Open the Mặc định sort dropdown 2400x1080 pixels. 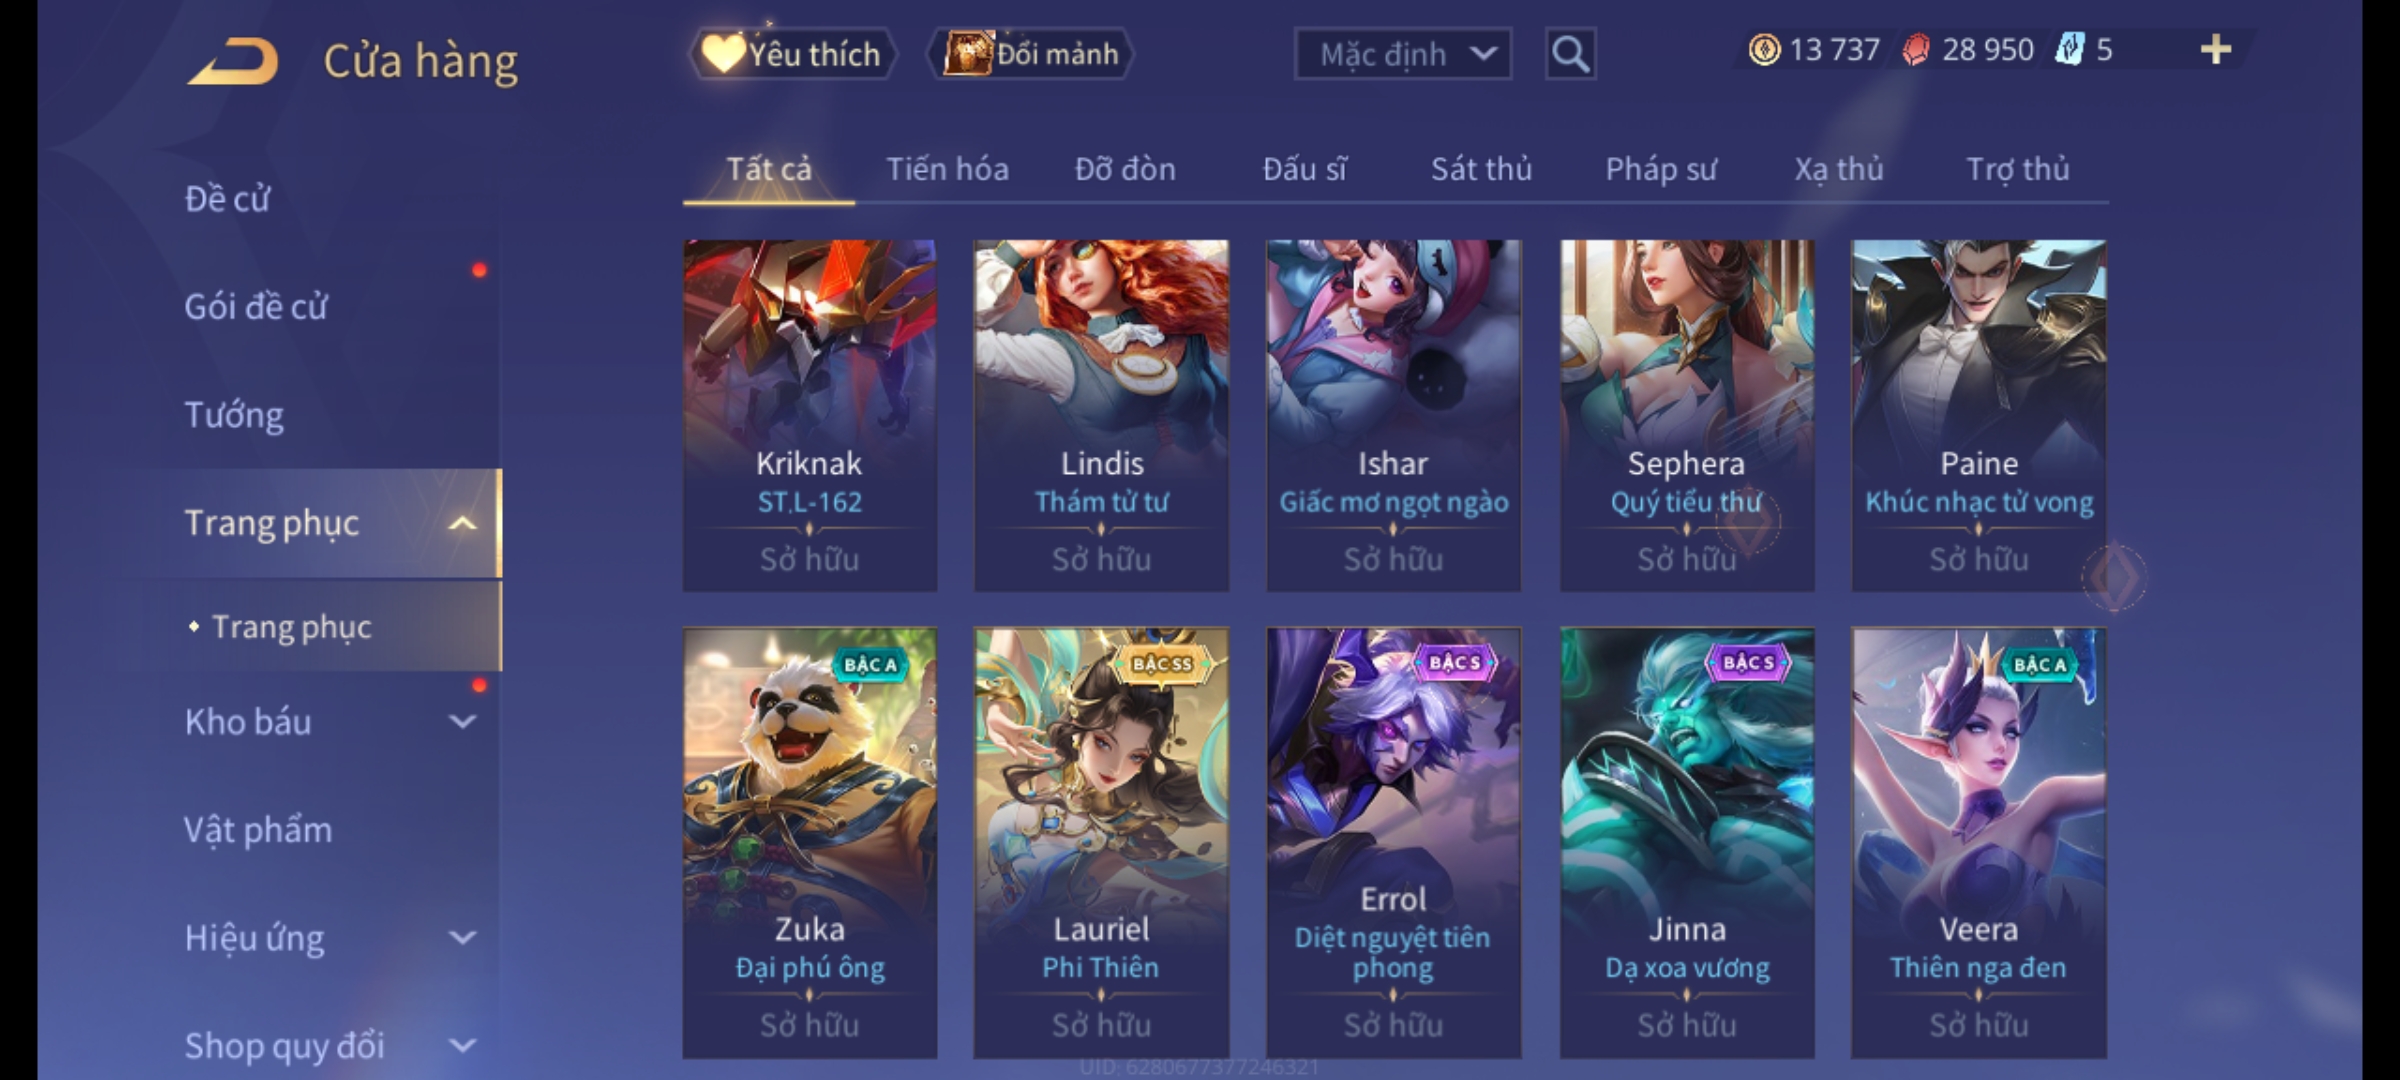point(1402,54)
